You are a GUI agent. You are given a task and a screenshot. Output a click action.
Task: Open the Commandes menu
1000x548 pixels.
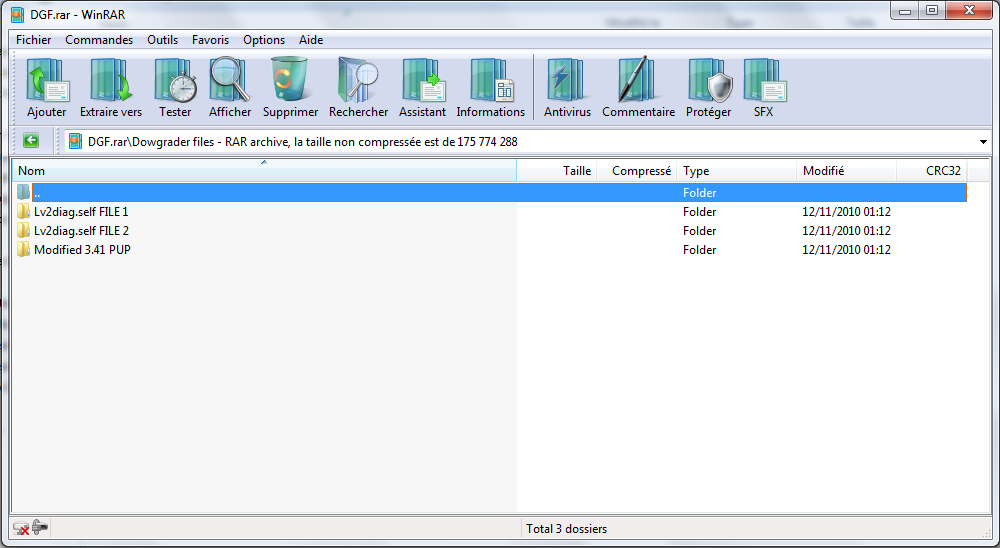[x=99, y=40]
